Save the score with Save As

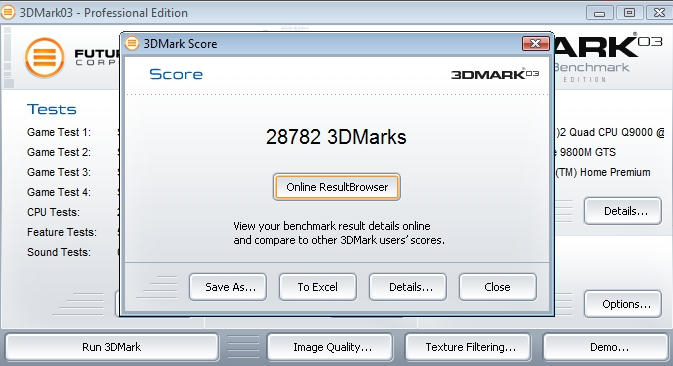(x=228, y=287)
